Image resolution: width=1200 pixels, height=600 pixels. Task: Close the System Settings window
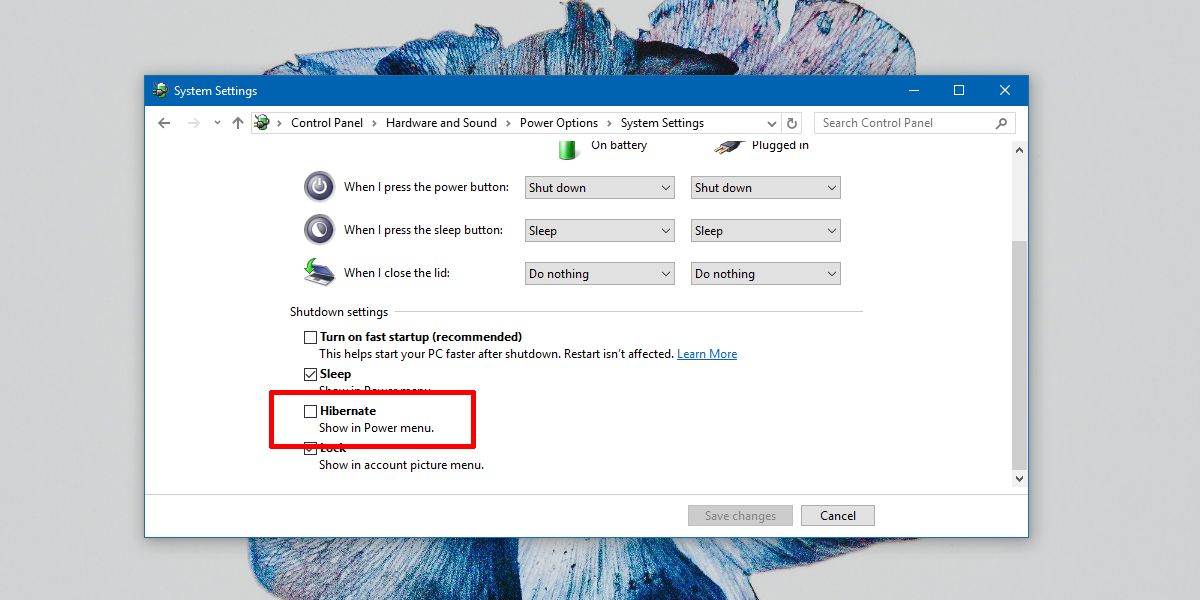point(1005,90)
